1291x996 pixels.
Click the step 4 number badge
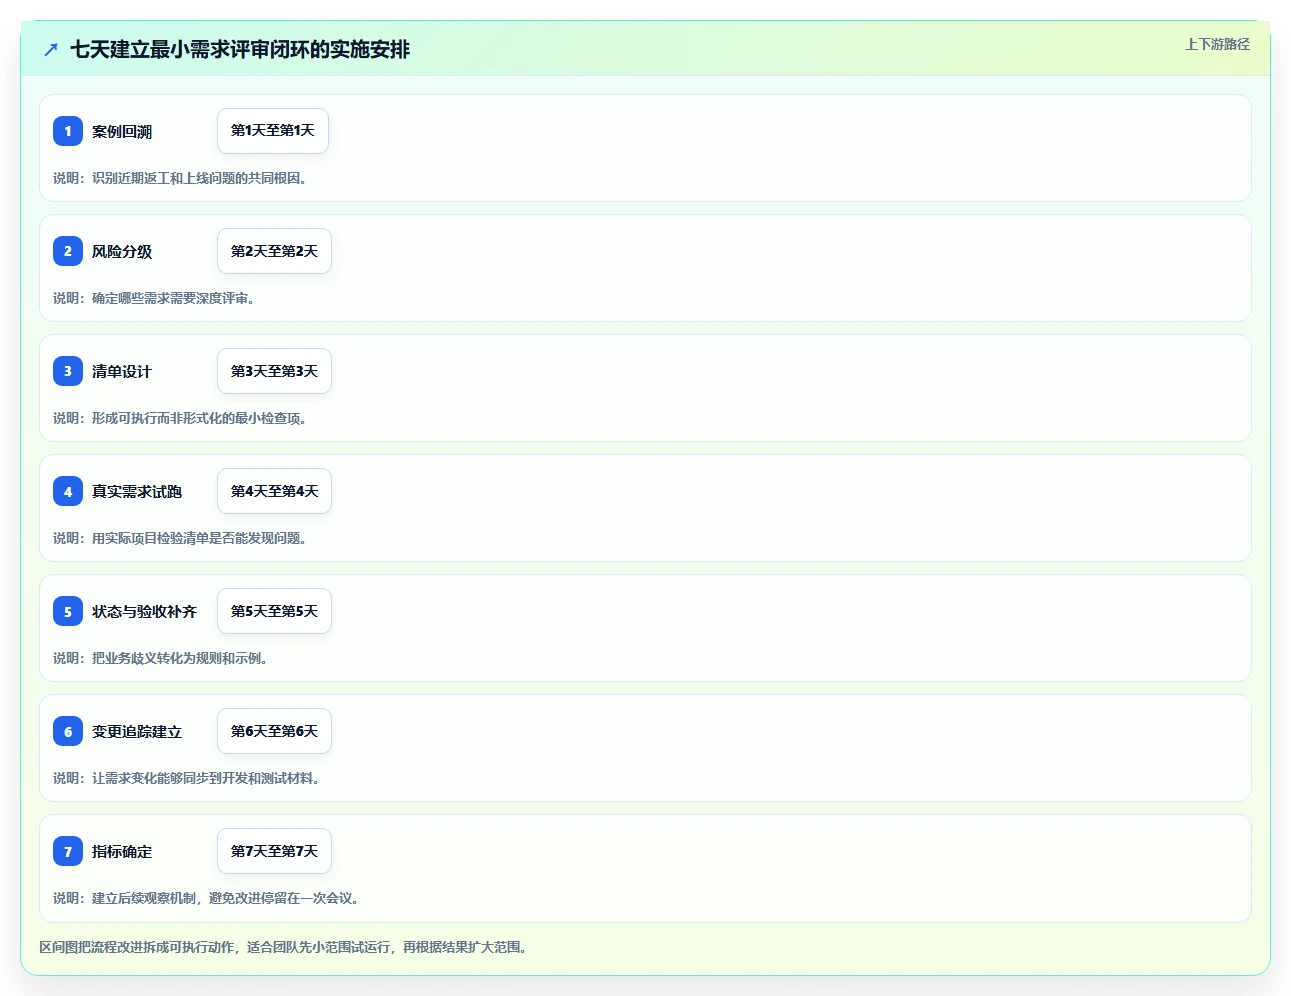68,491
